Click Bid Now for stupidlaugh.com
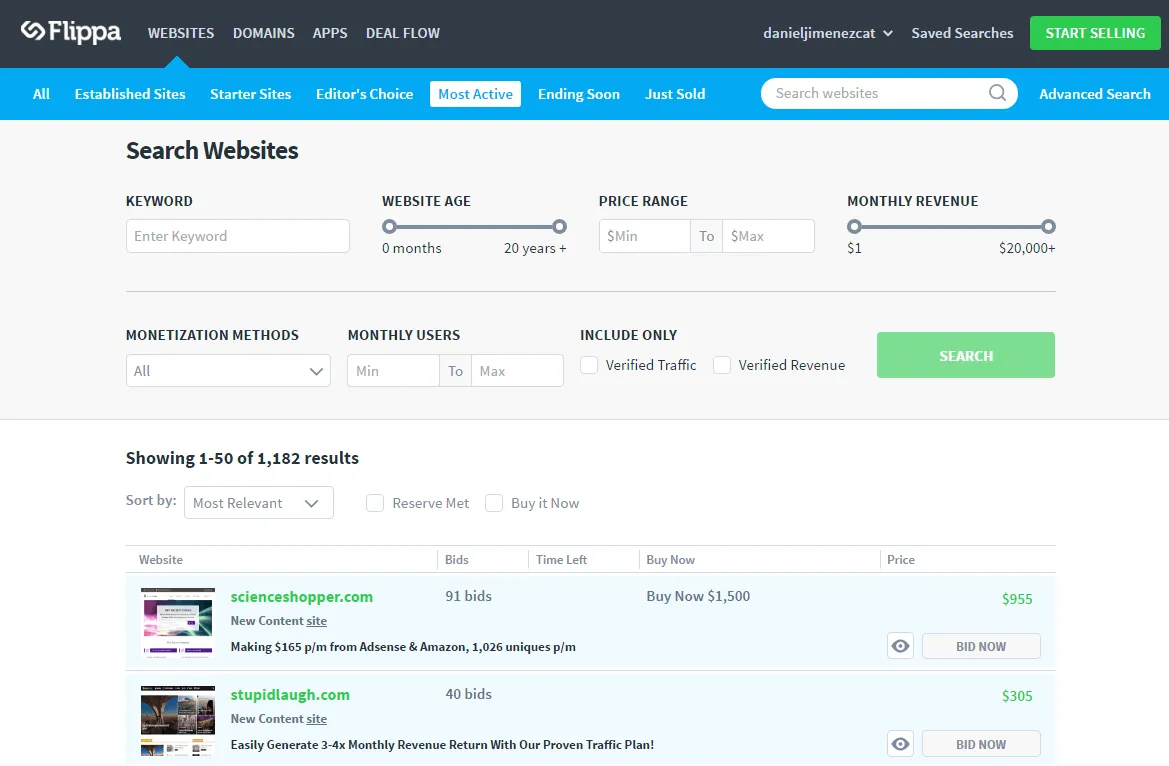 (981, 744)
